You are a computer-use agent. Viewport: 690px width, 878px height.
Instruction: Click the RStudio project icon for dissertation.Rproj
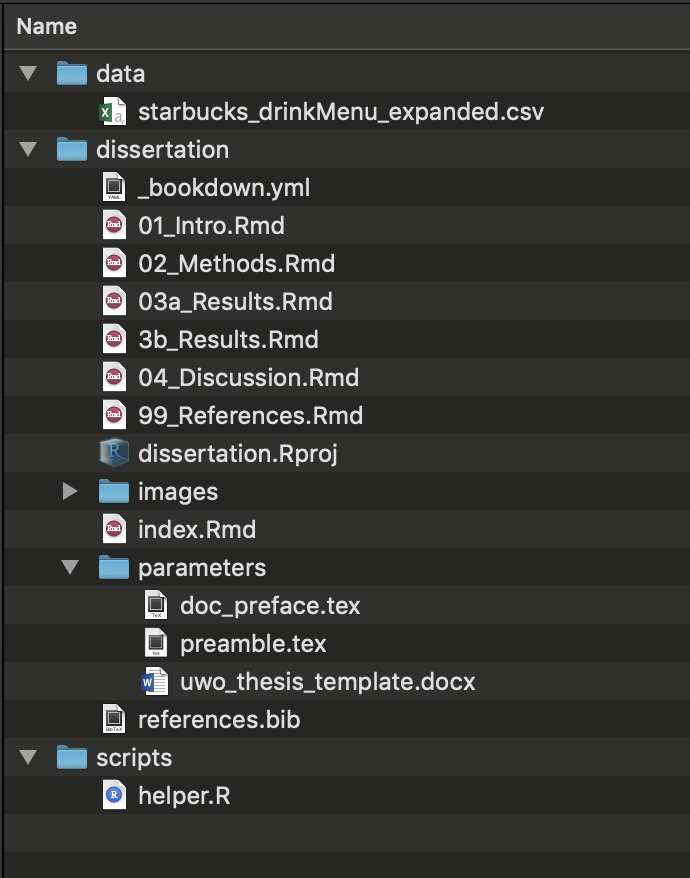(114, 453)
